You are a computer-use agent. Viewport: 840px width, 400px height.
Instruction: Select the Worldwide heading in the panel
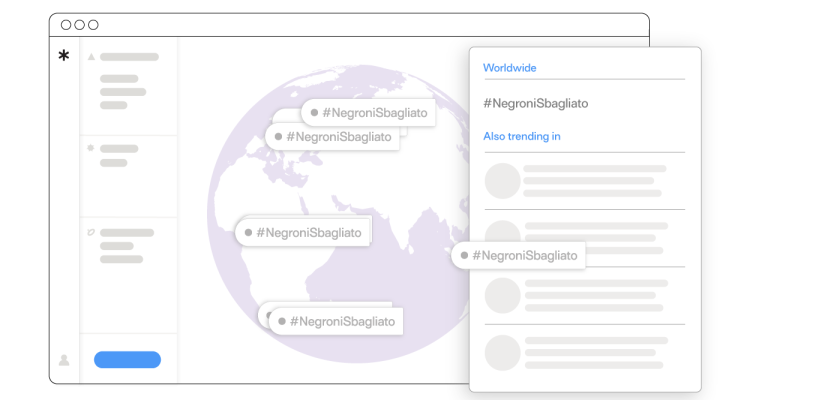tap(509, 68)
